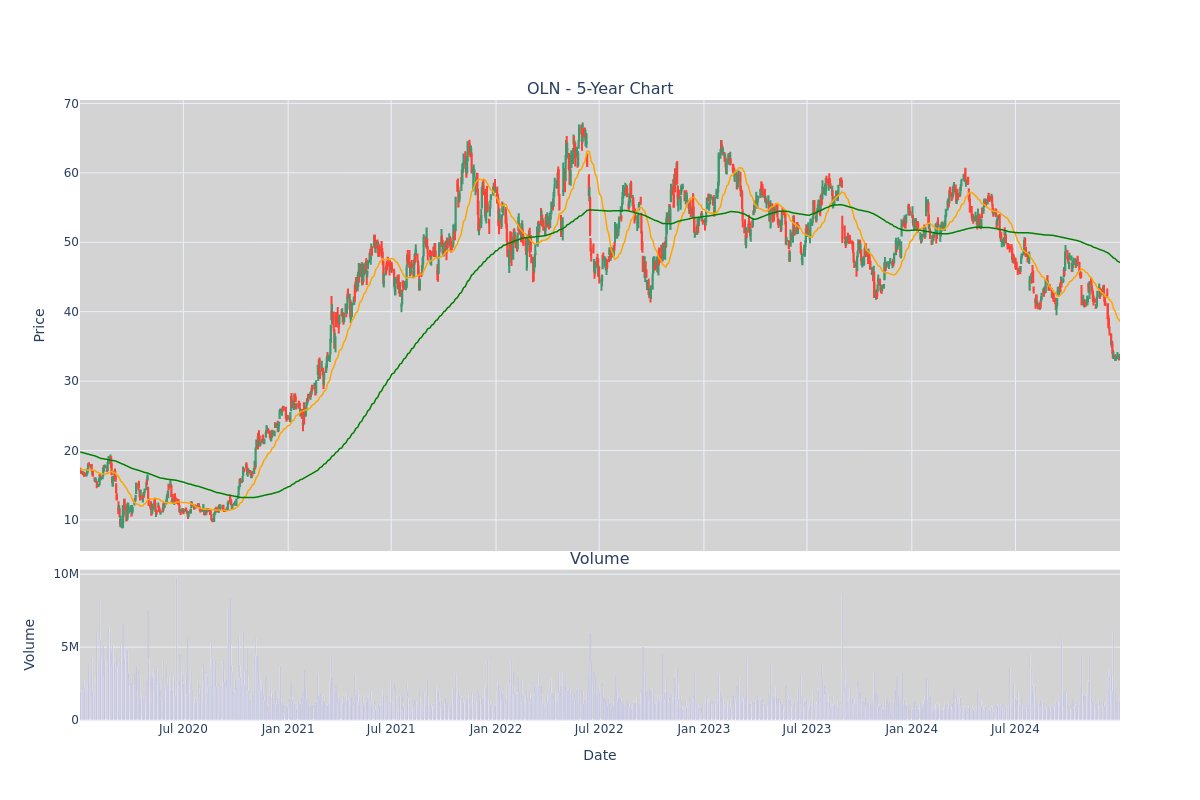
Task: Select the "Jan 2021" date tick label
Action: tap(288, 729)
